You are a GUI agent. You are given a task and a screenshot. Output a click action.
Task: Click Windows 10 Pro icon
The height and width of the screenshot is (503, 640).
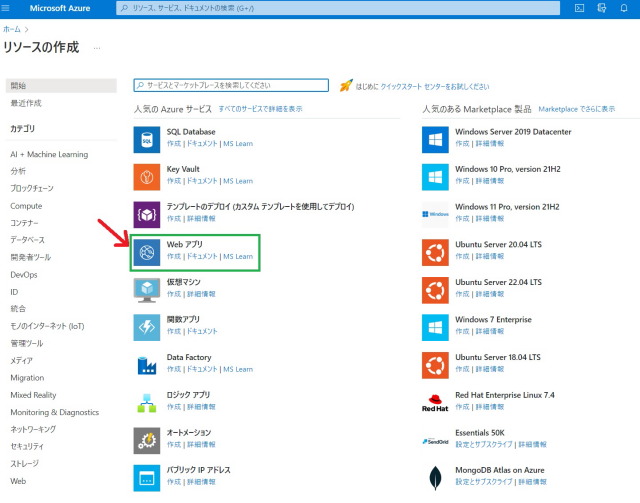click(x=435, y=177)
